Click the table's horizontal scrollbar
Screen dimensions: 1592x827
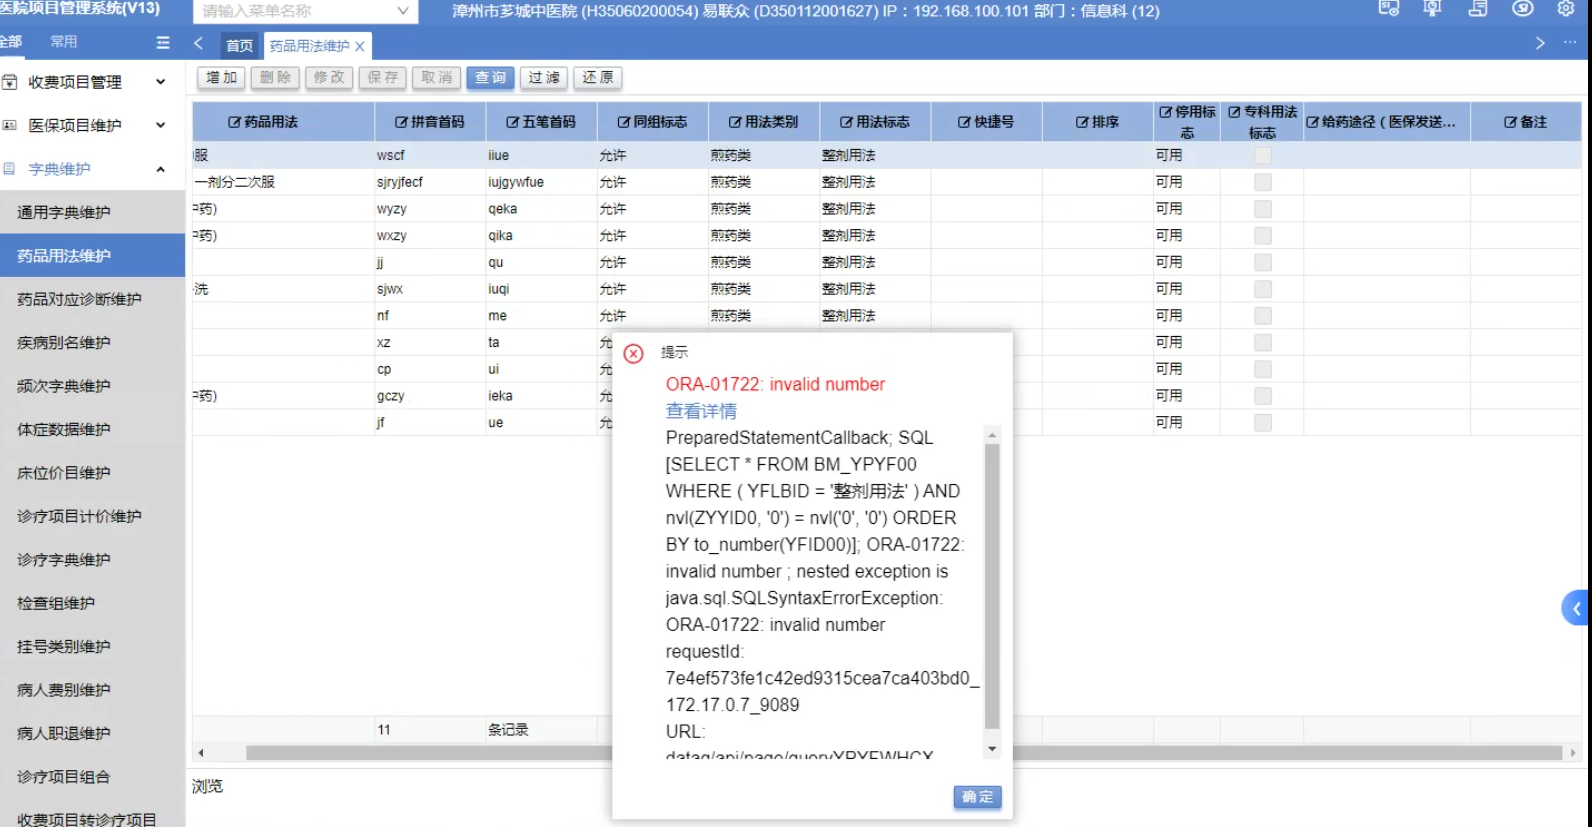904,753
